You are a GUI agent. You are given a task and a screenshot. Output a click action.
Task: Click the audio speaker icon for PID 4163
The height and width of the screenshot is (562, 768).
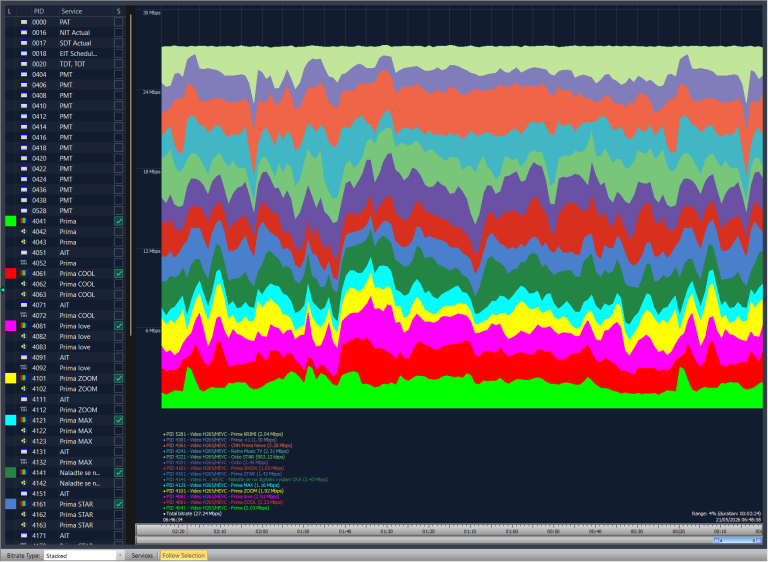24,525
